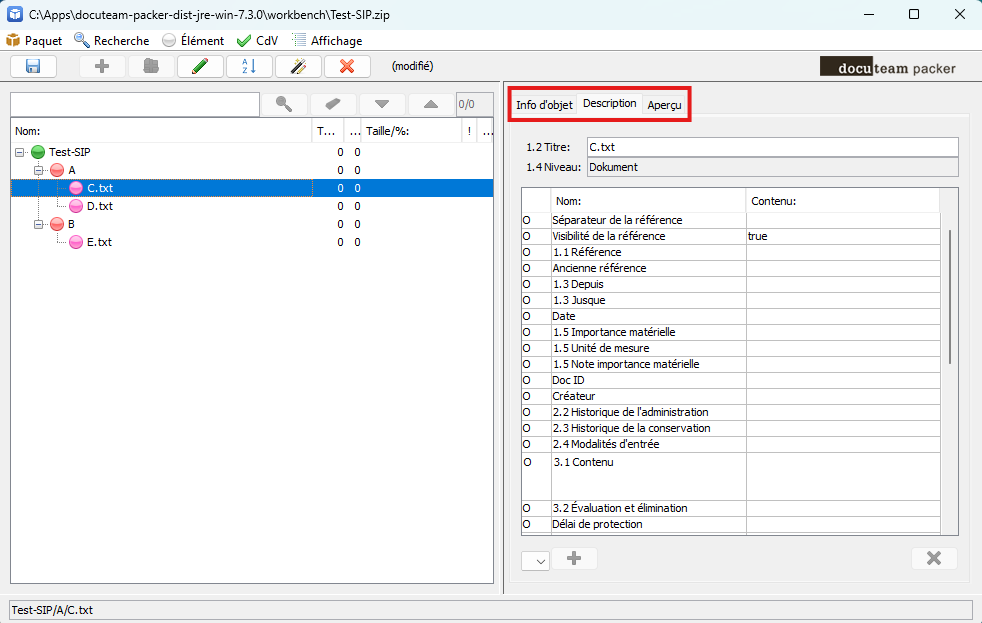The height and width of the screenshot is (623, 982).
Task: Select the pink D.txt file icon
Action: (76, 206)
